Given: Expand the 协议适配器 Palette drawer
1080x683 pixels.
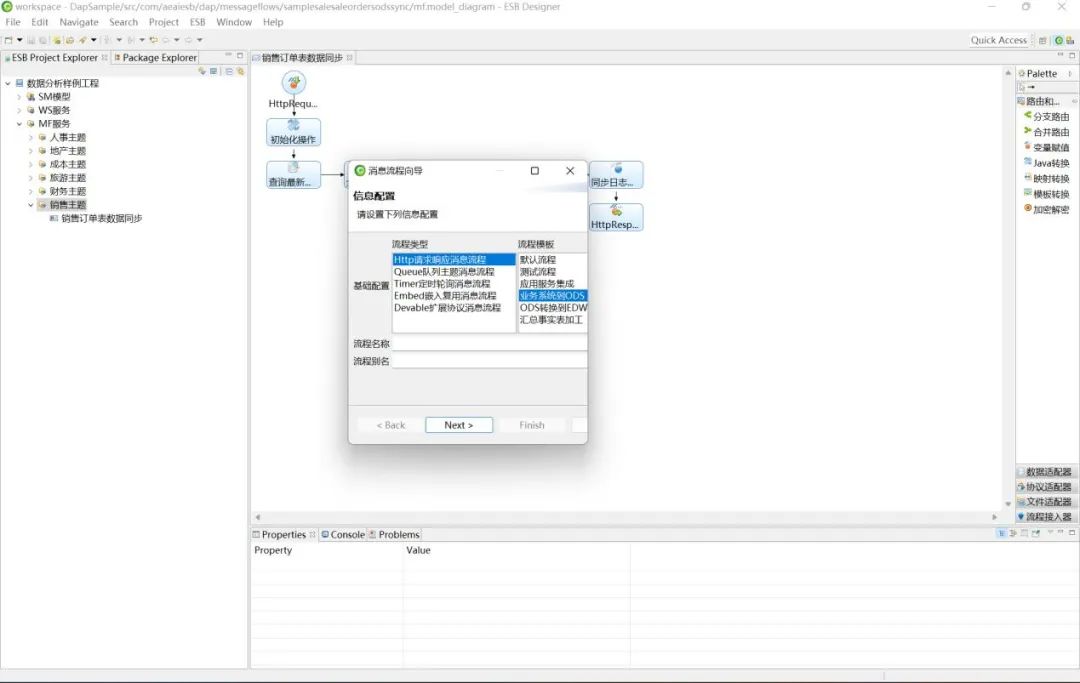Looking at the screenshot, I should pyautogui.click(x=1046, y=487).
